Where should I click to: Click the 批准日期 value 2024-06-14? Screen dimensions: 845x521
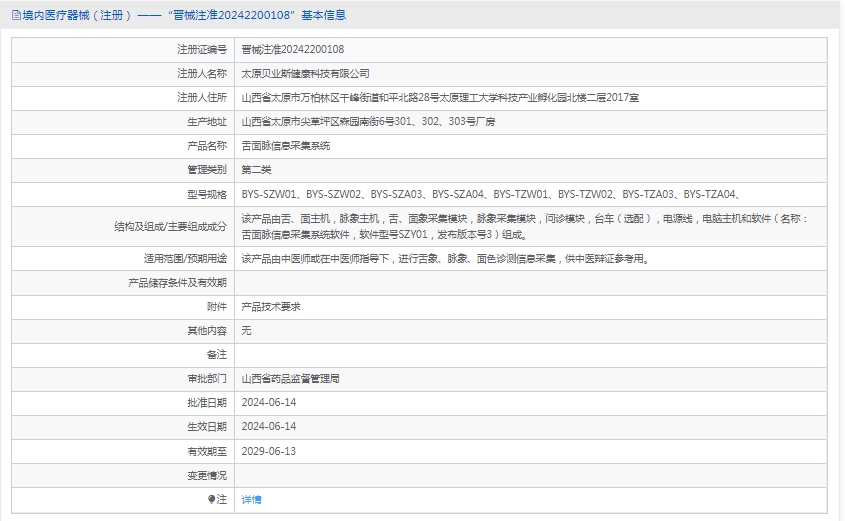click(x=269, y=402)
